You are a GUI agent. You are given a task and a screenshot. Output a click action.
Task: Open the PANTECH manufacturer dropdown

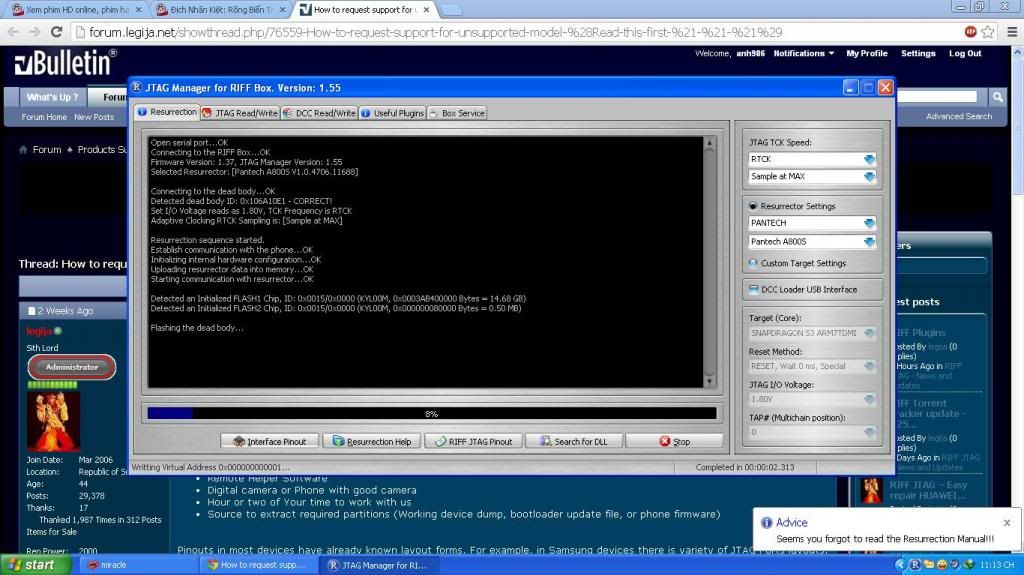pos(869,223)
